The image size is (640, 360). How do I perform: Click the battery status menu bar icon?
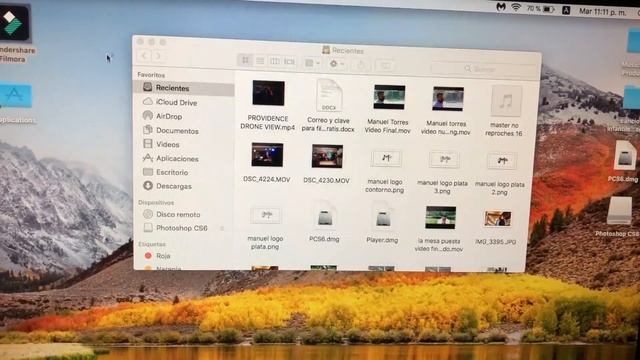coord(549,9)
